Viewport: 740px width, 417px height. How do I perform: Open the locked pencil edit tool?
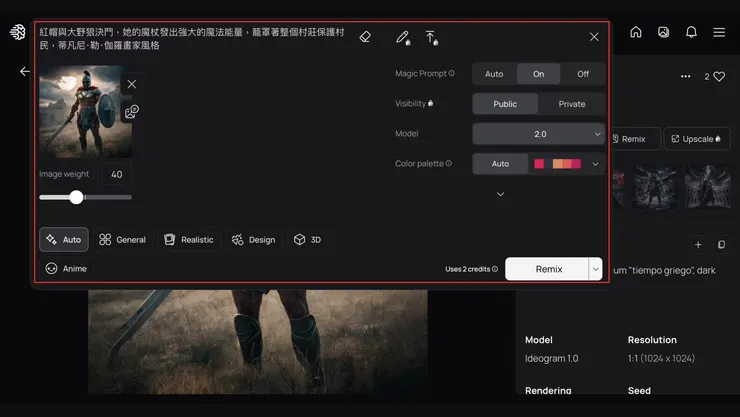(x=403, y=38)
